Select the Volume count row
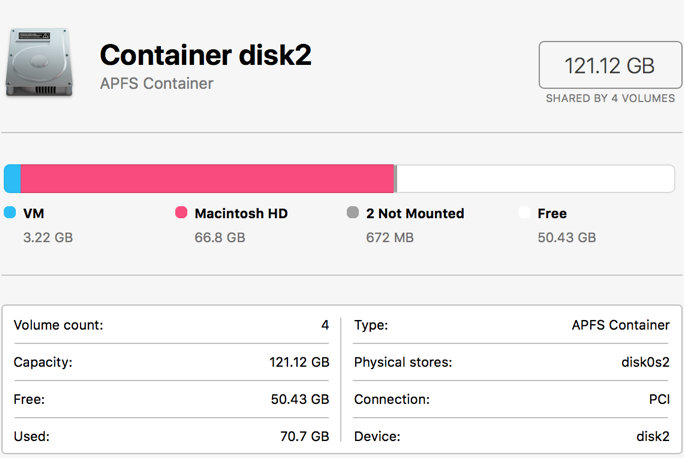 [171, 325]
